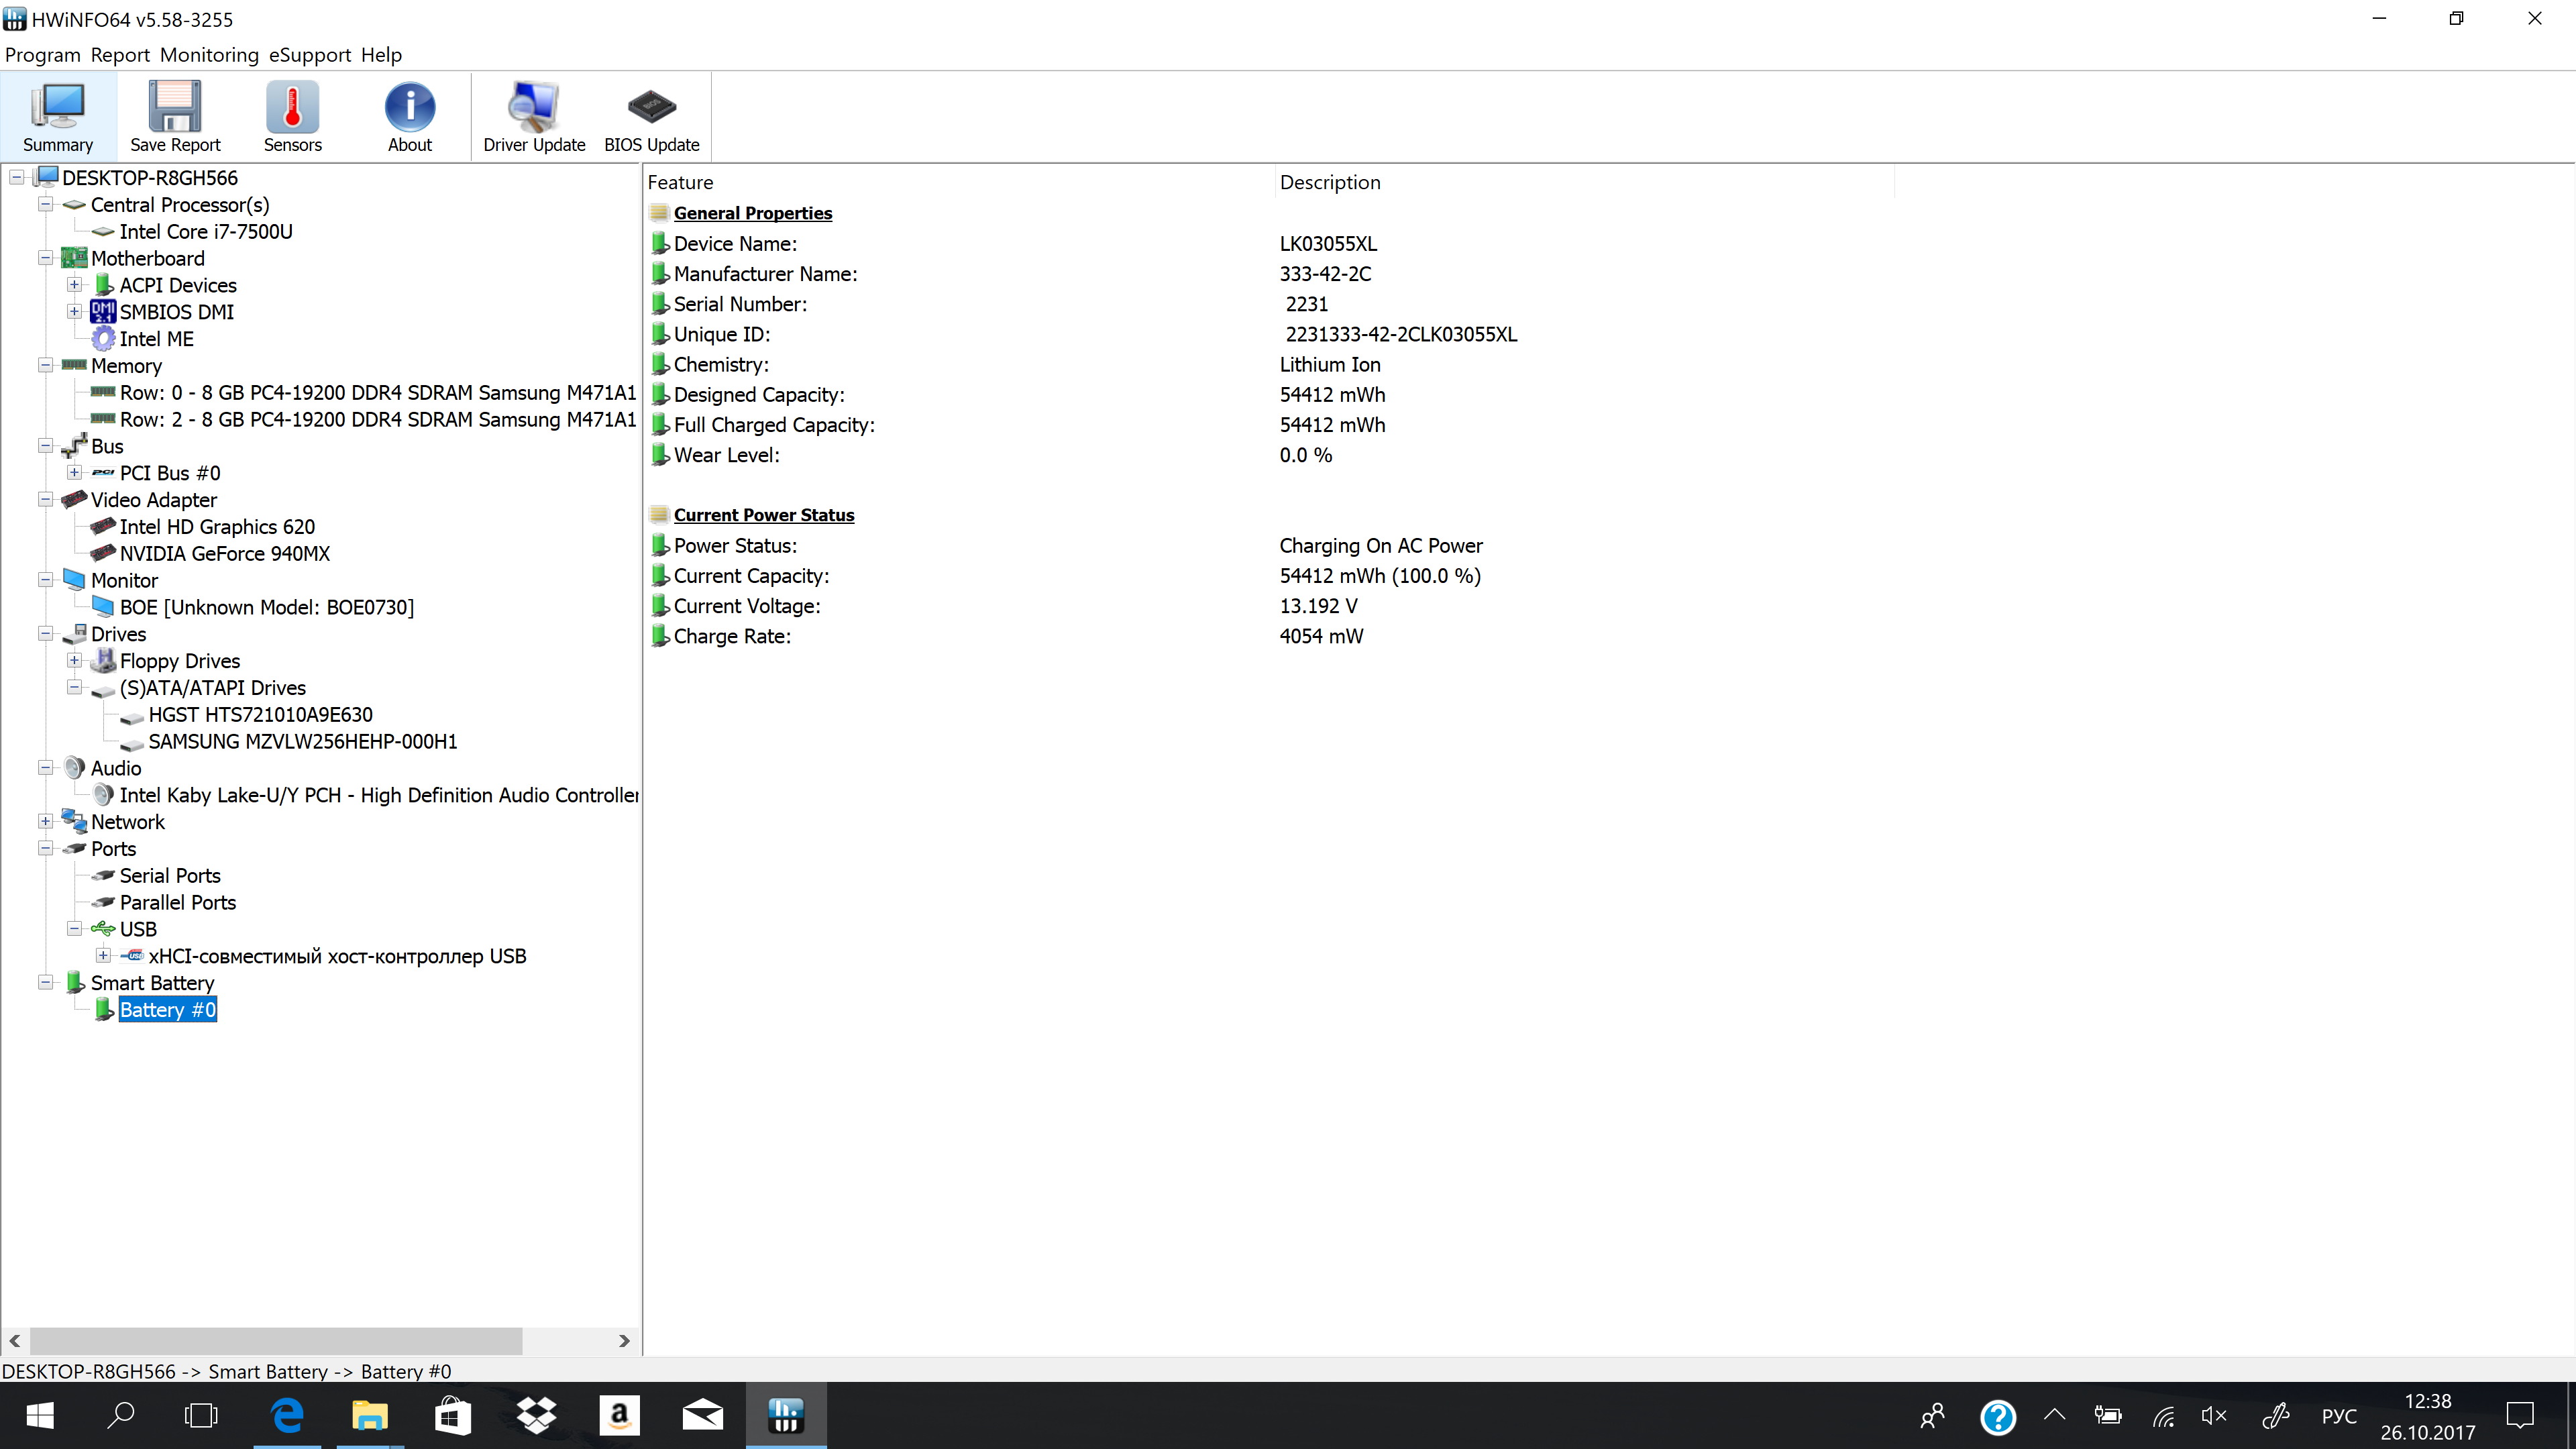Select the Charge Rate value 4054 mW
Image resolution: width=2576 pixels, height=1449 pixels.
(x=1321, y=636)
